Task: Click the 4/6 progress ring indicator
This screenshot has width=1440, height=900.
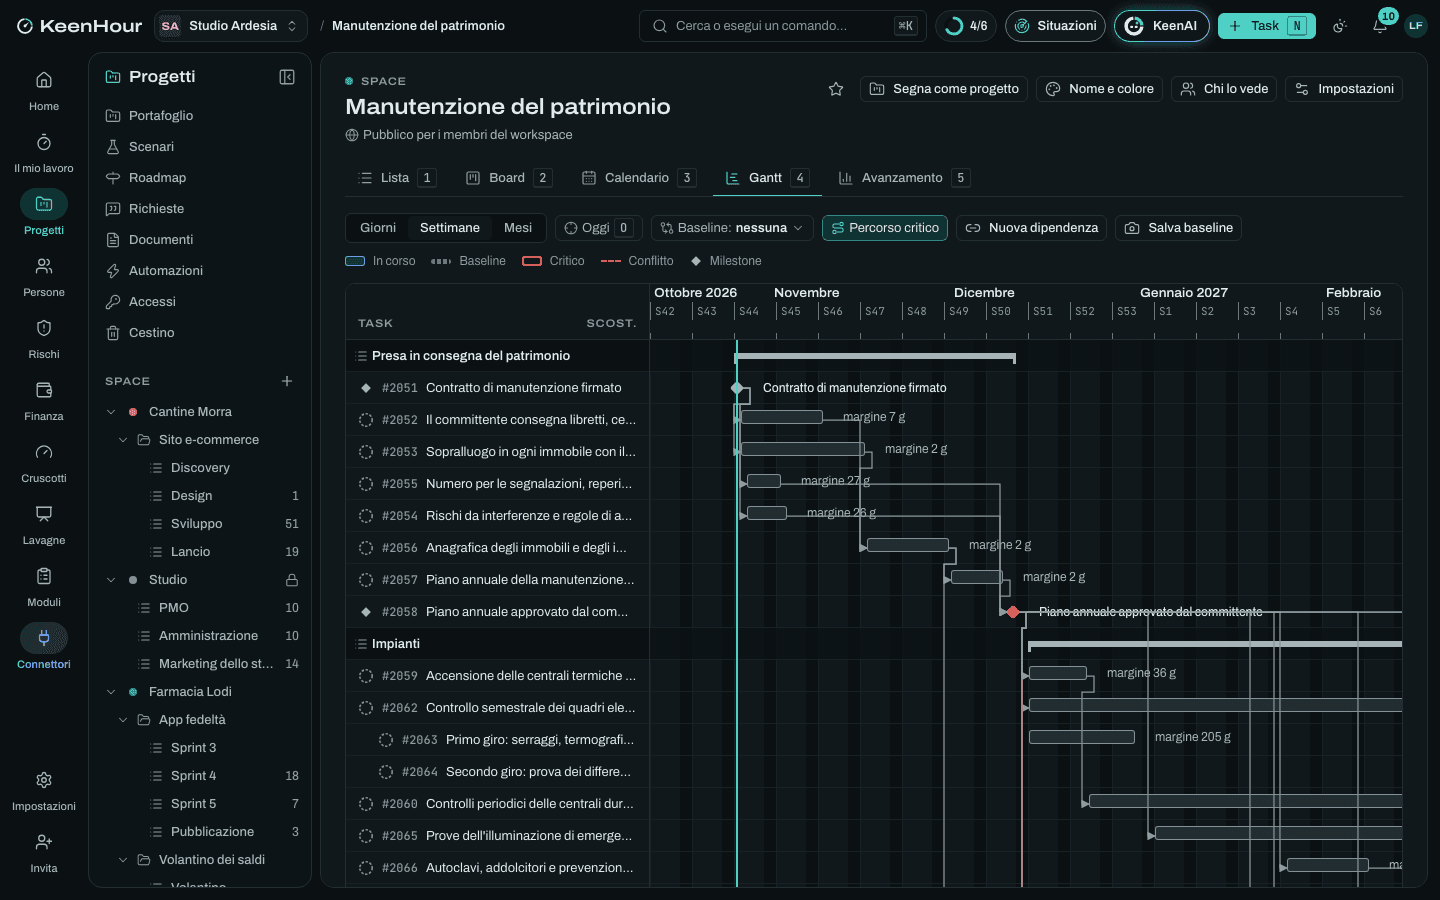Action: [x=965, y=26]
